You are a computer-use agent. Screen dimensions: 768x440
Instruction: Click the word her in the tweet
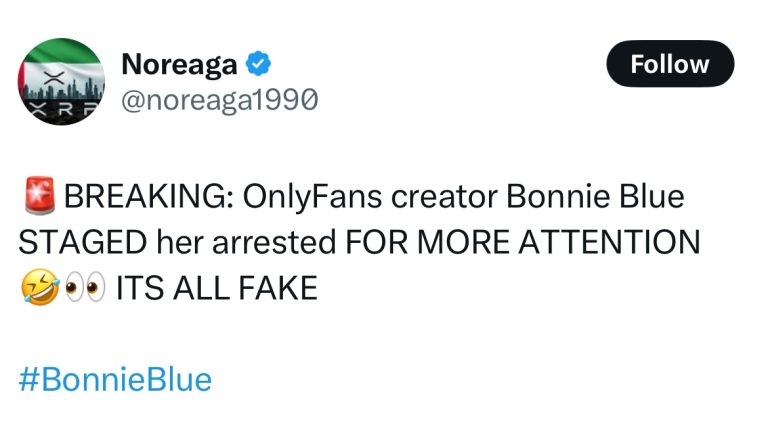tap(184, 243)
